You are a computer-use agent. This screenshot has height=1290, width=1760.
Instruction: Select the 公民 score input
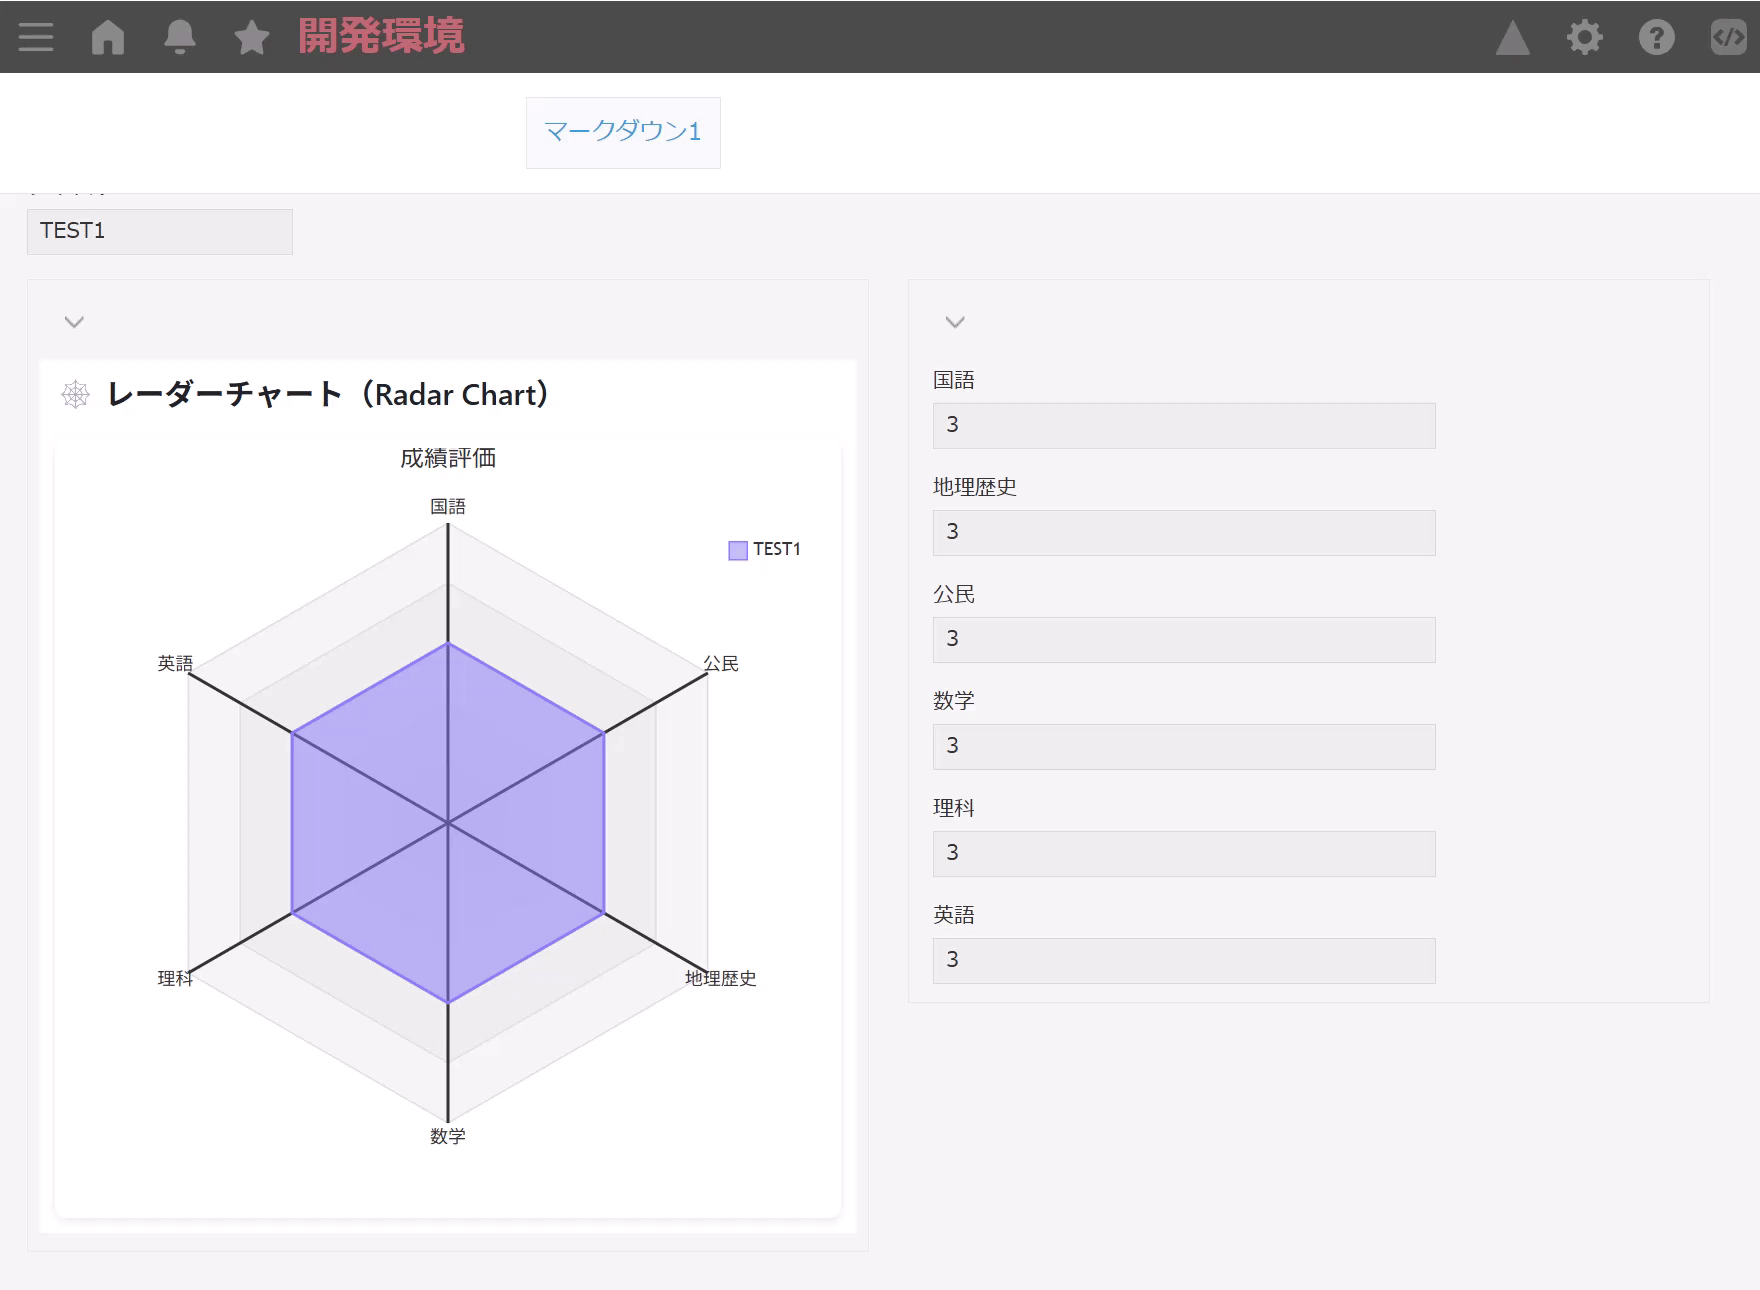(1183, 640)
